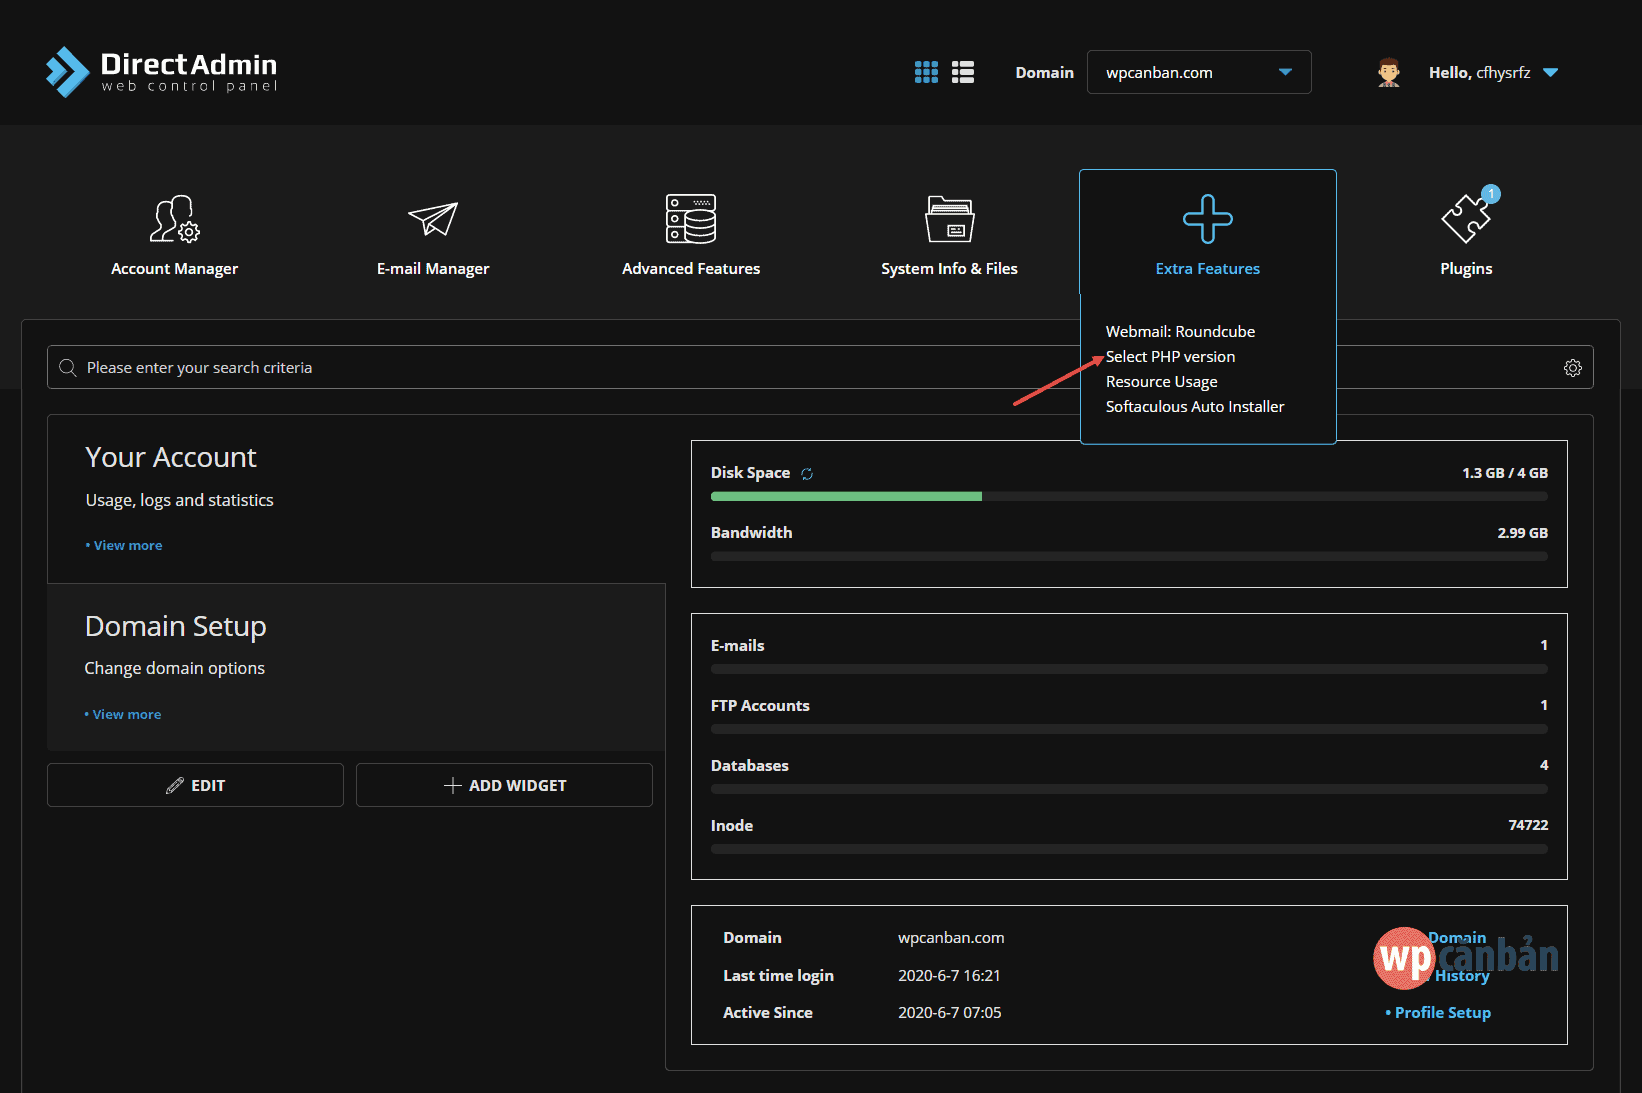The image size is (1642, 1093).
Task: Click the Disk Space progress bar
Action: [x=1128, y=496]
